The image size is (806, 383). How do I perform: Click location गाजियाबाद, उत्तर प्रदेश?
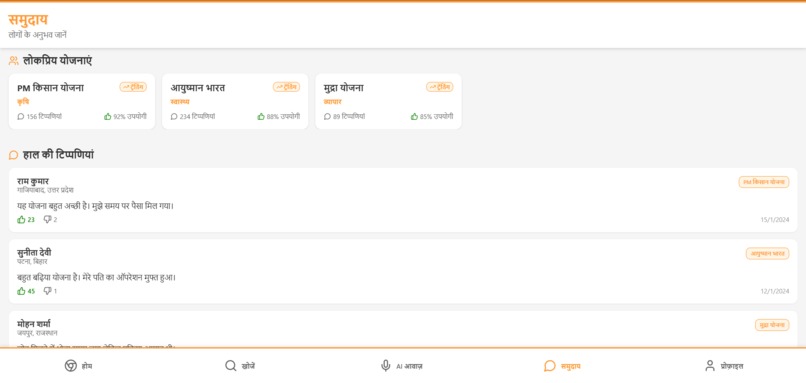coord(45,190)
